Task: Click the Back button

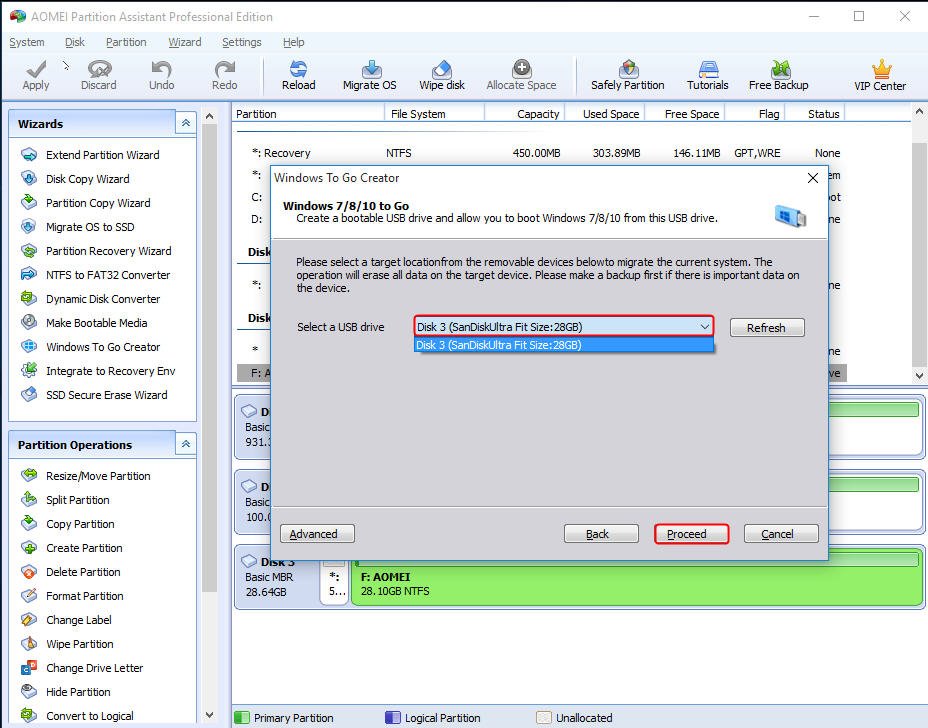Action: pos(601,534)
